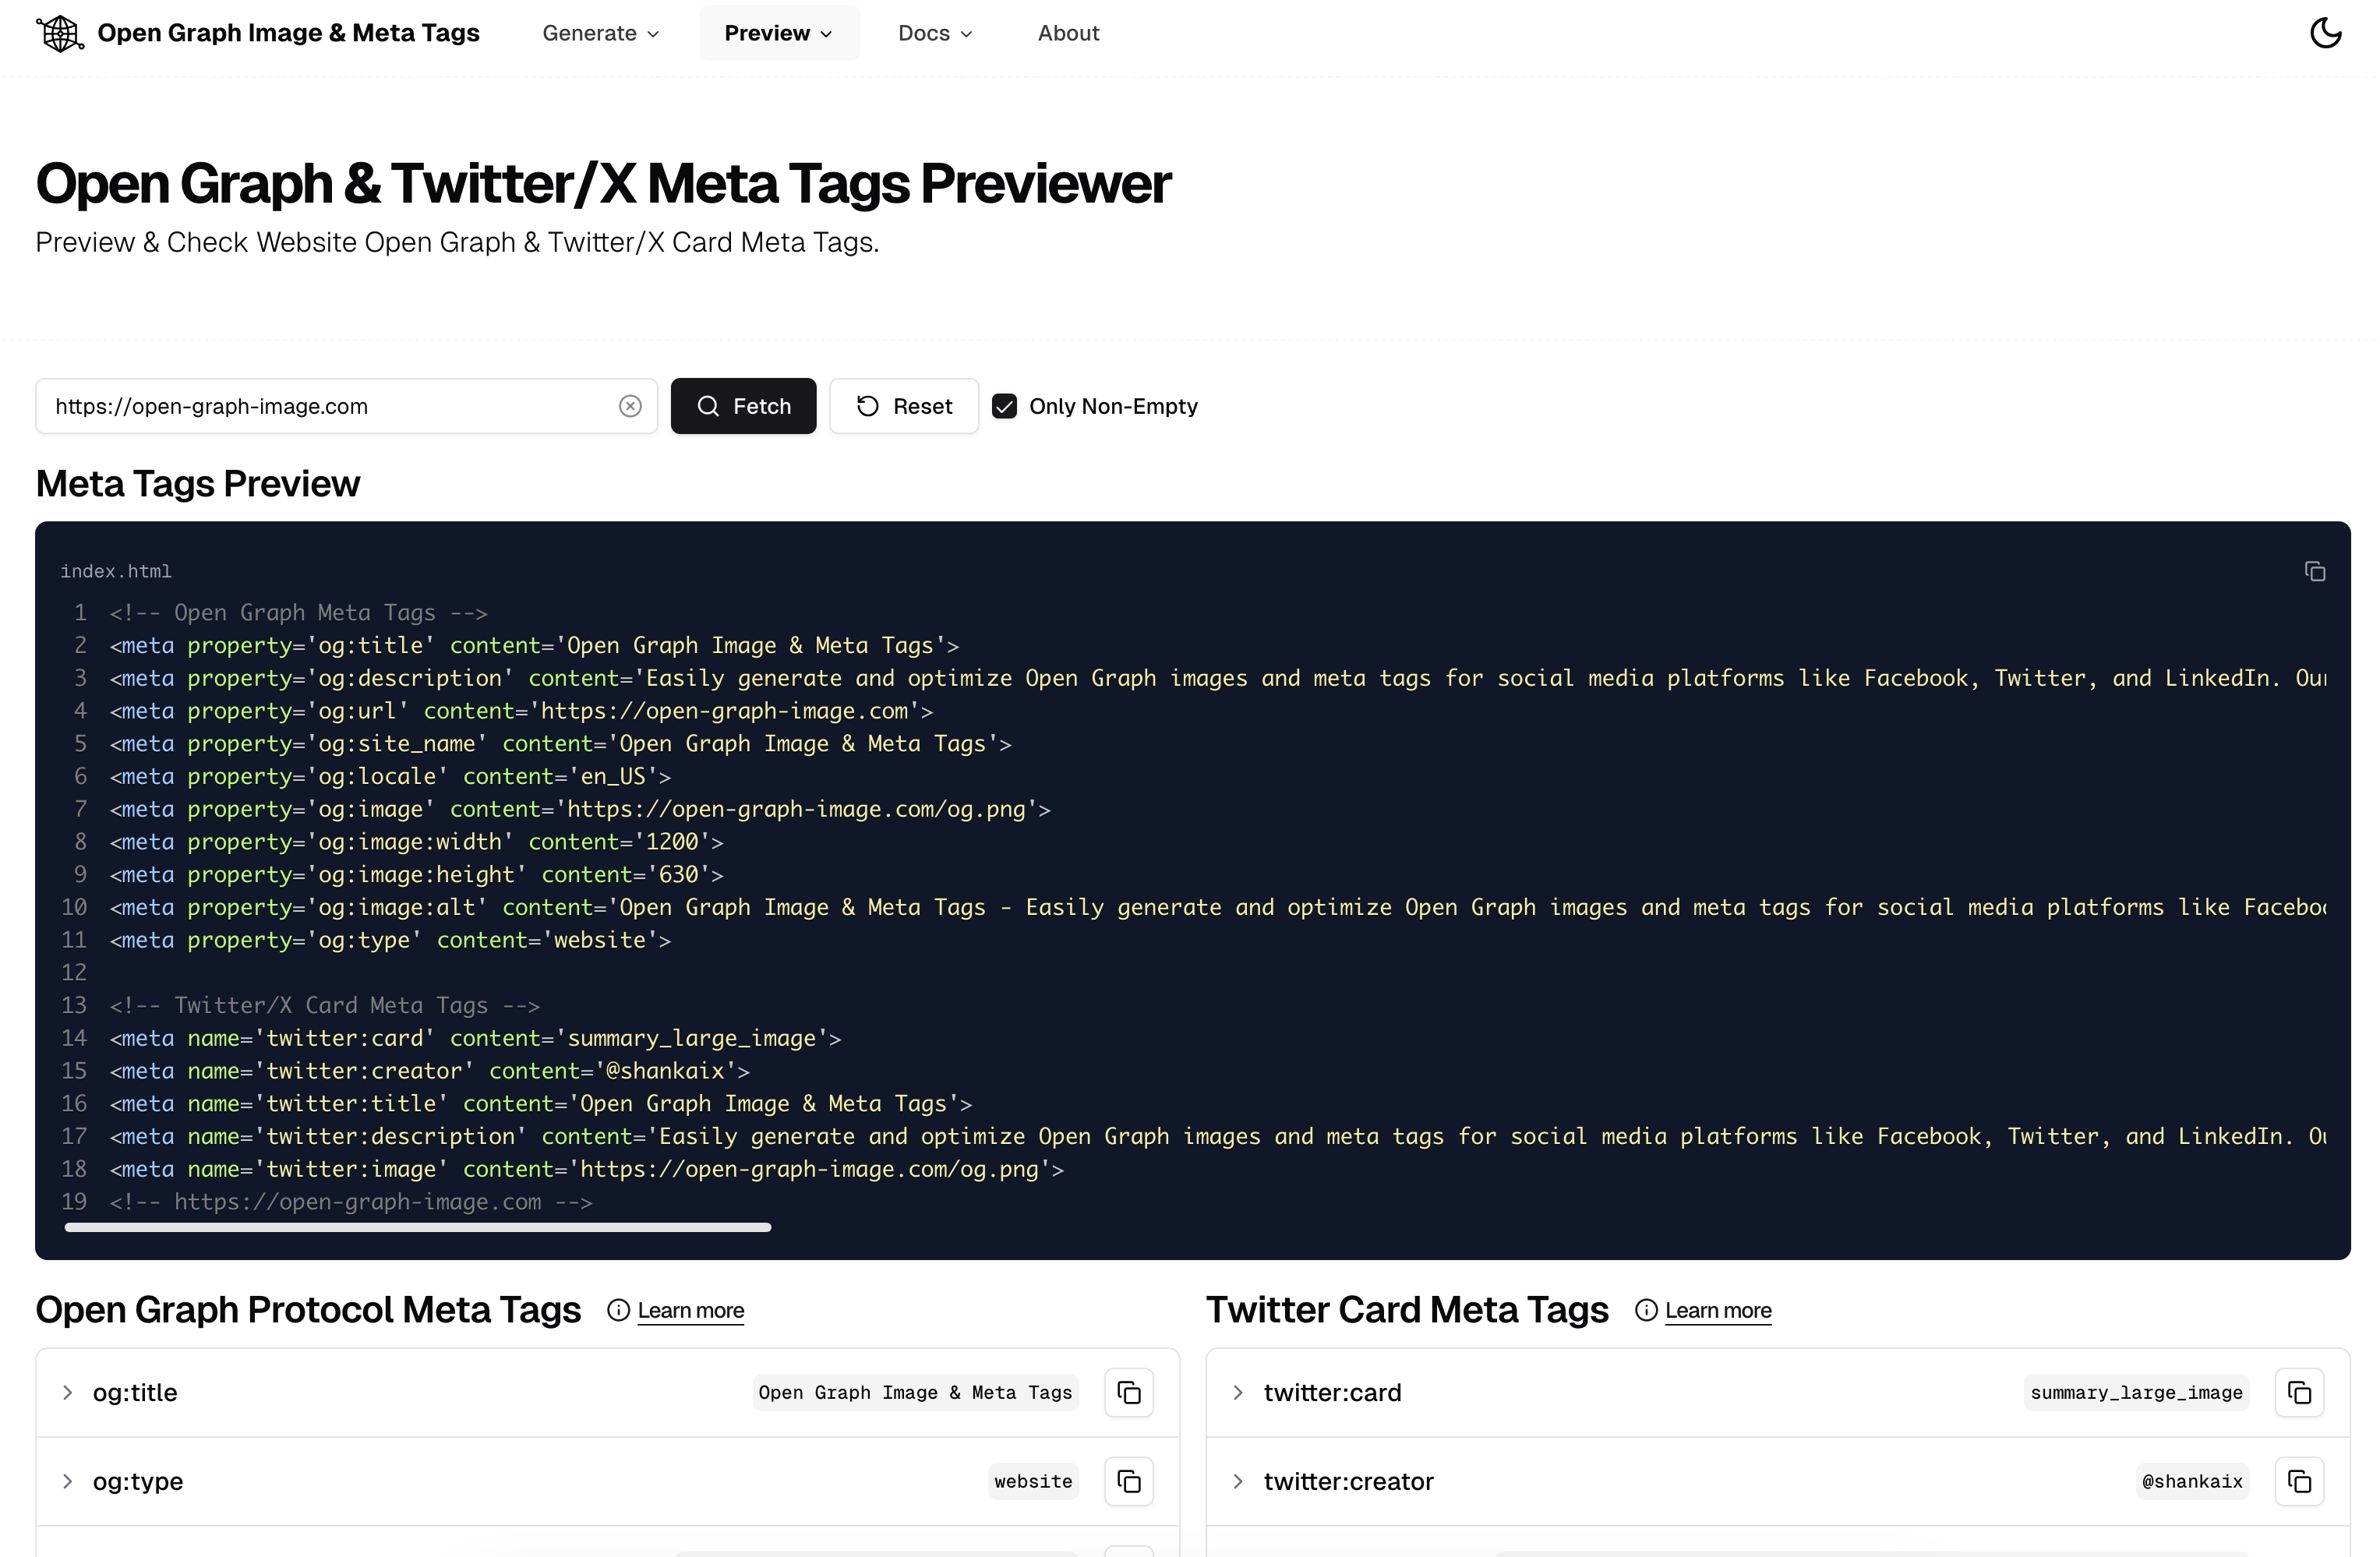2380x1557 pixels.
Task: Open the Twitter Card Learn more link
Action: [x=1718, y=1310]
